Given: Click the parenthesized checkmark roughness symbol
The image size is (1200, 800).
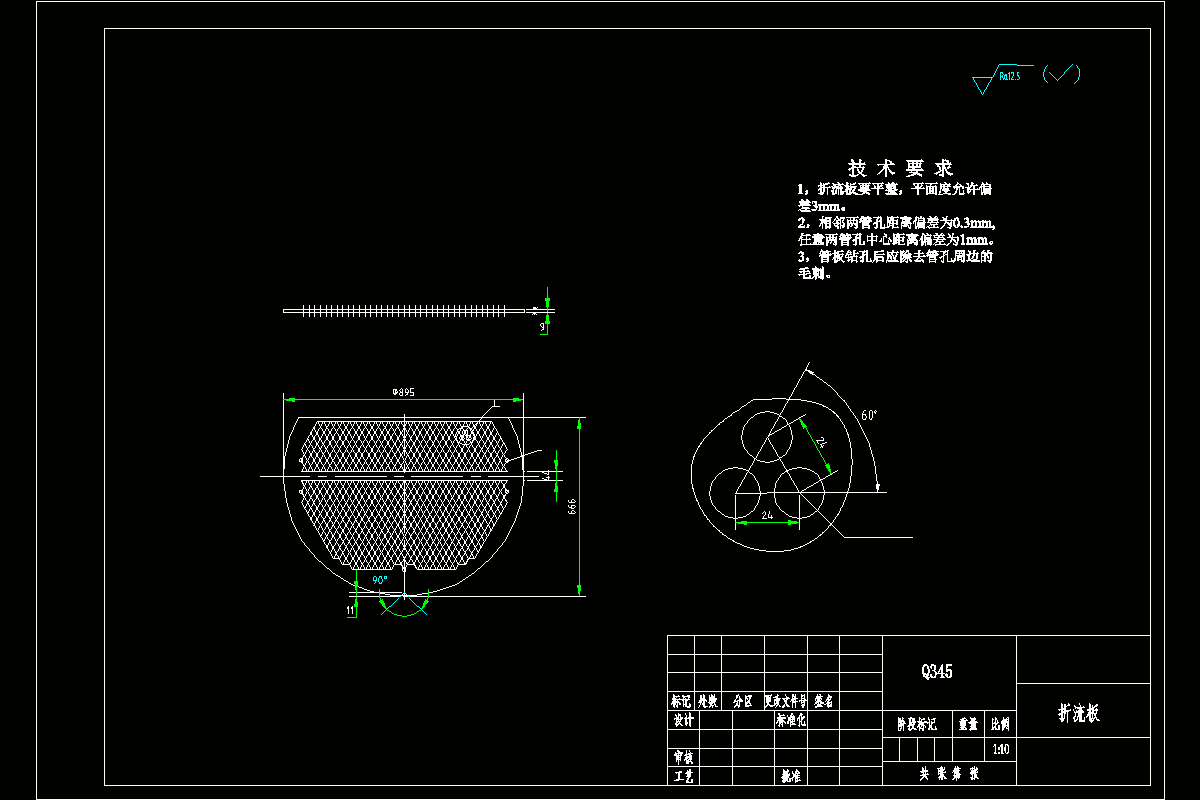Looking at the screenshot, I should [x=1061, y=74].
